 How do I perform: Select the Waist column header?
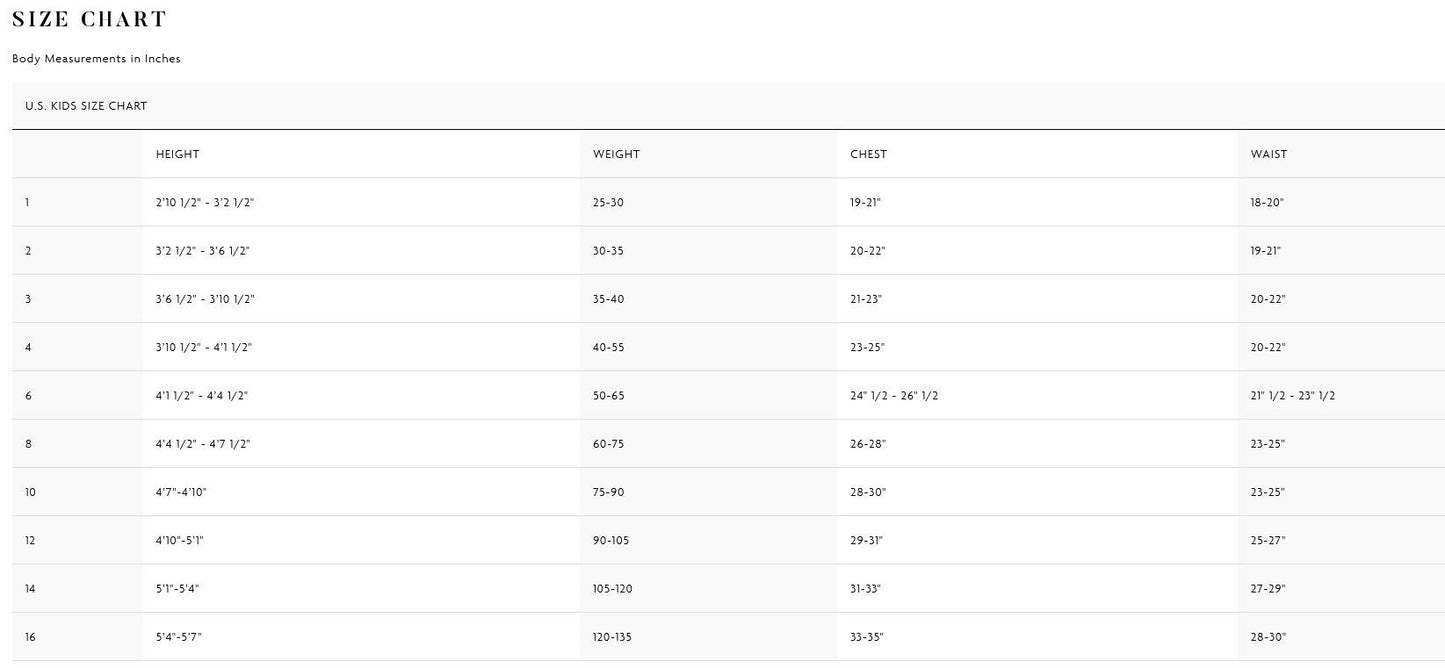(x=1268, y=154)
